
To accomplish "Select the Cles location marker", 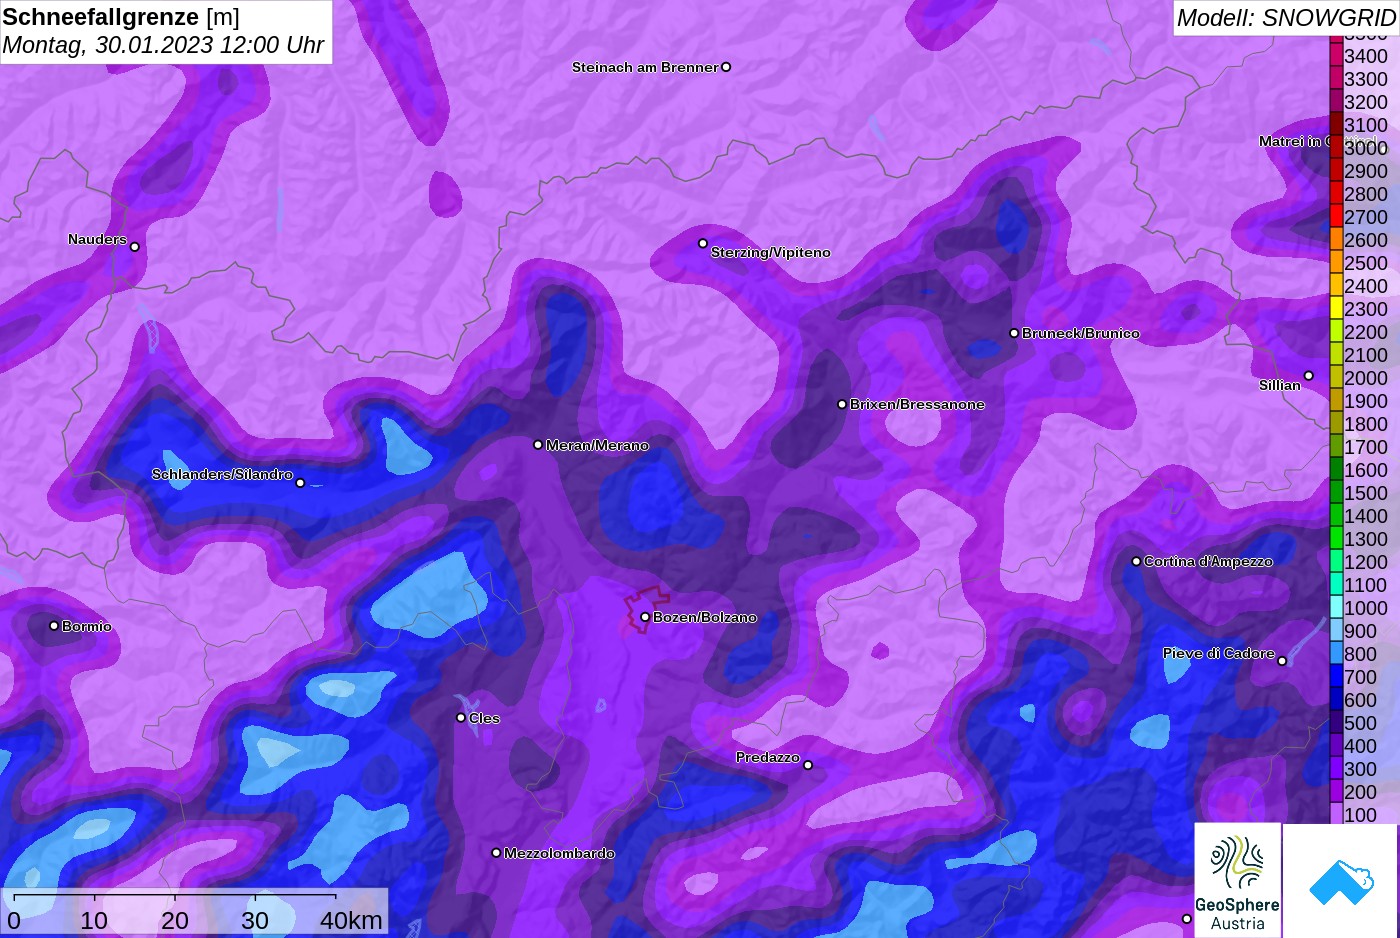I will pos(461,718).
